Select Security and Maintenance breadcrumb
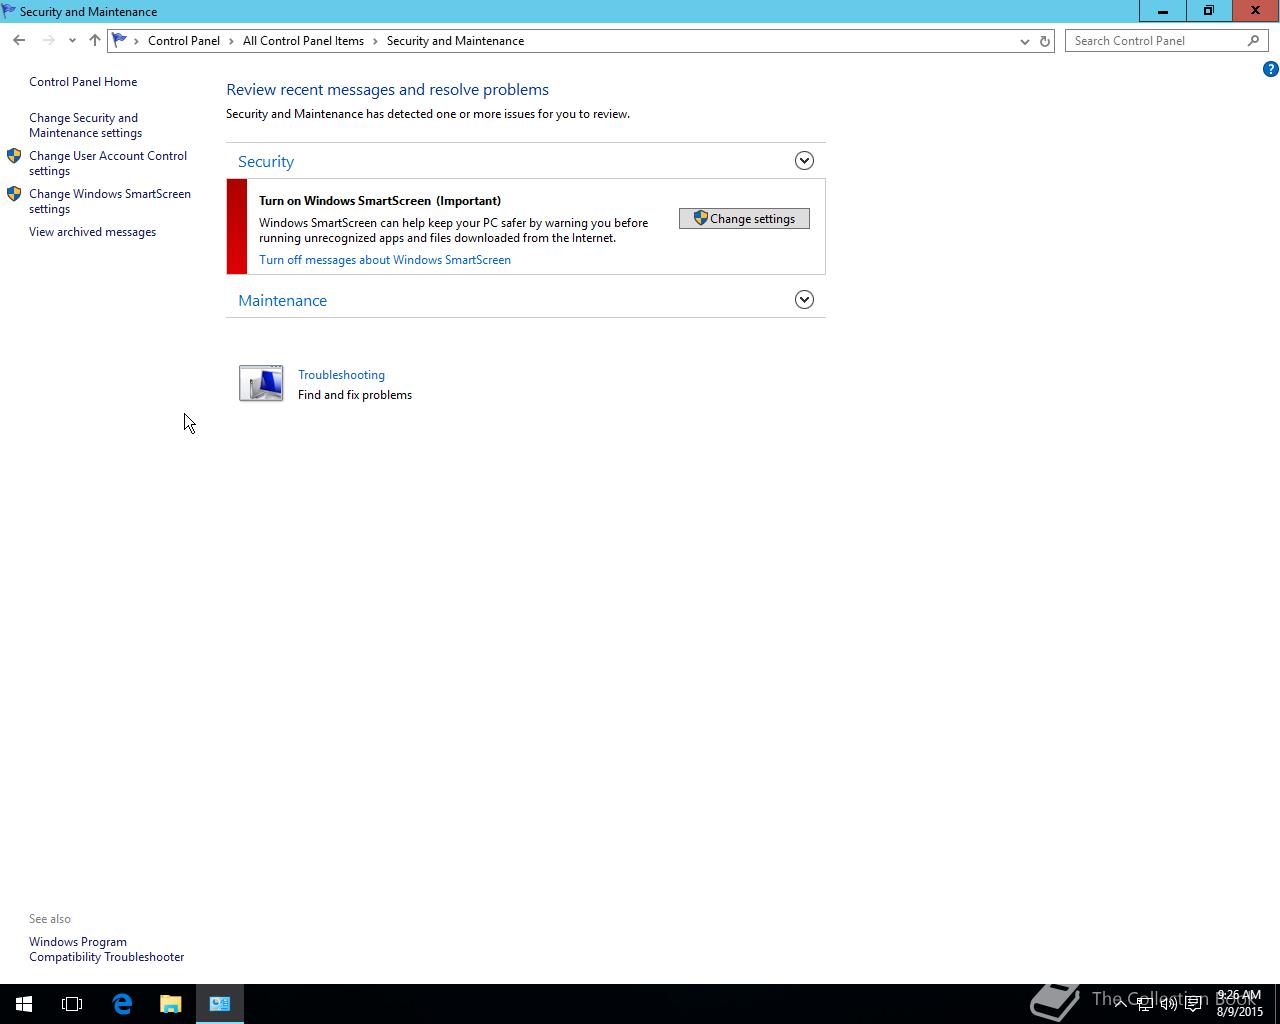The height and width of the screenshot is (1024, 1280). [455, 41]
